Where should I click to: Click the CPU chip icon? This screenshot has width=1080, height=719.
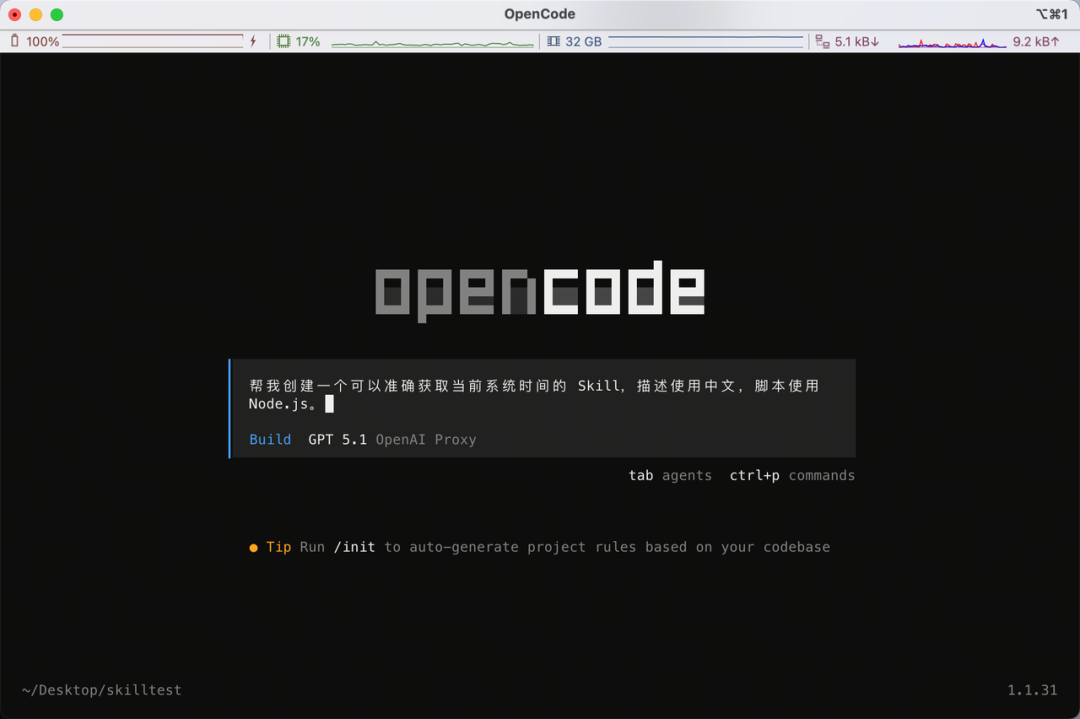pyautogui.click(x=283, y=41)
